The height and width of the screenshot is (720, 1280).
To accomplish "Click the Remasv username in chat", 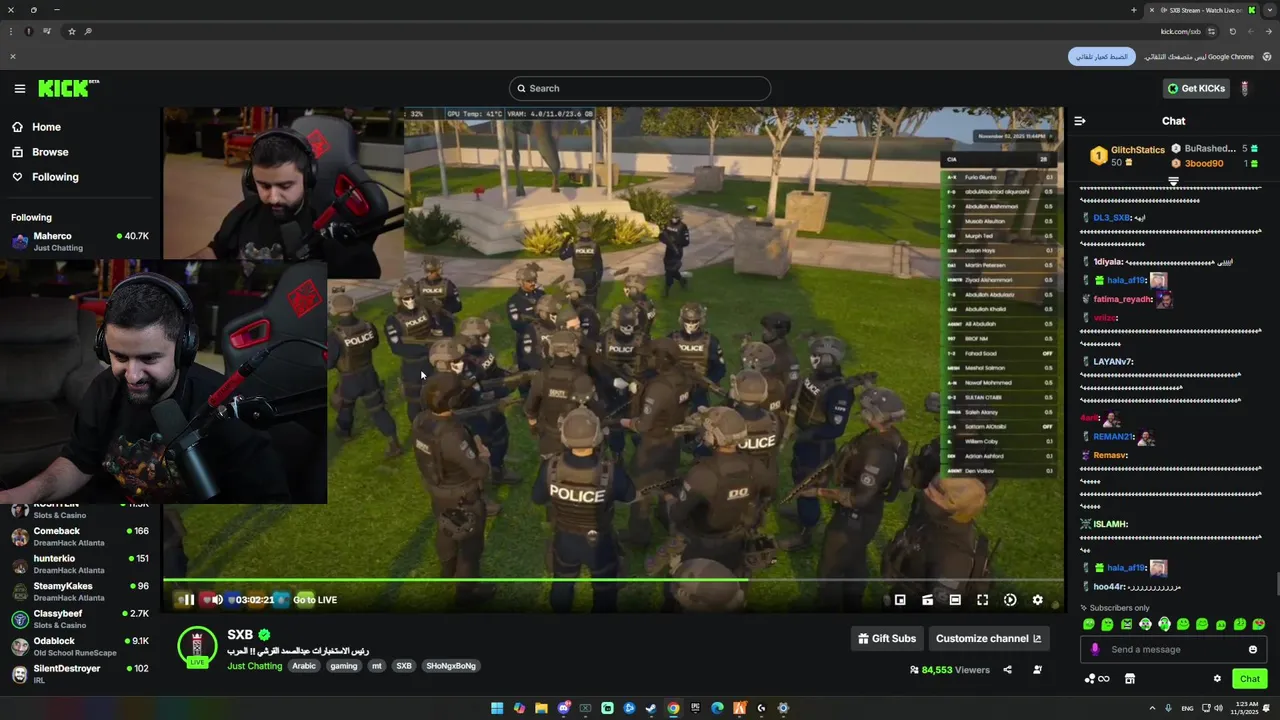I will [x=1110, y=455].
